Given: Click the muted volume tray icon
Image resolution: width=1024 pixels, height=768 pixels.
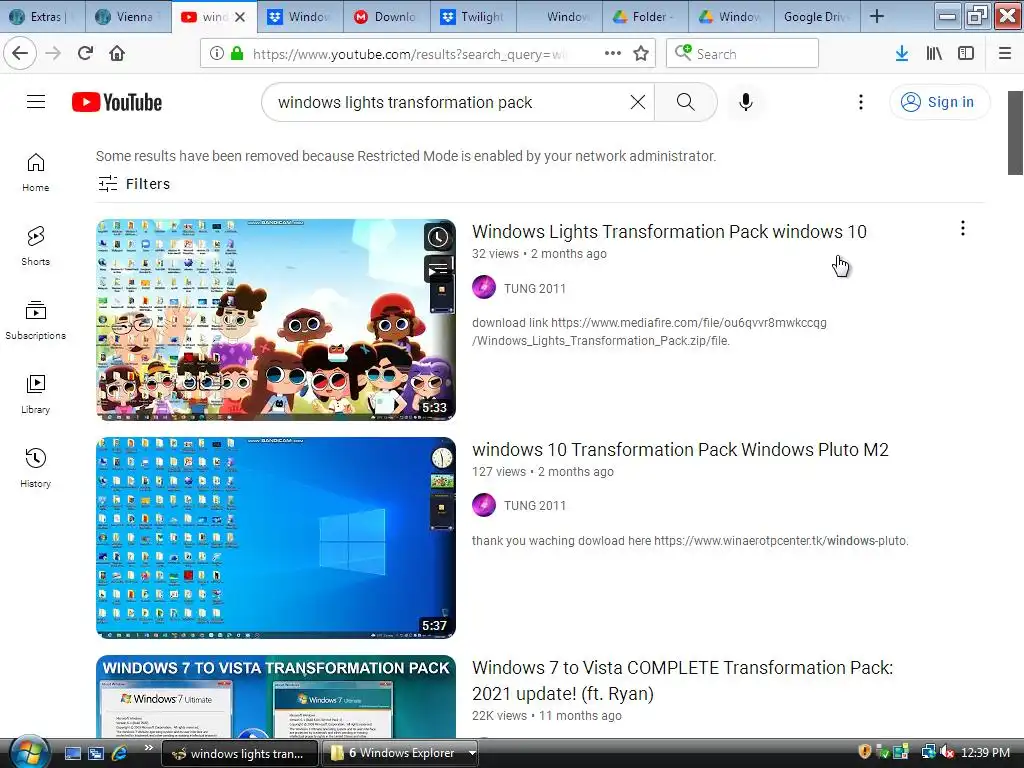Looking at the screenshot, I should coord(946,752).
